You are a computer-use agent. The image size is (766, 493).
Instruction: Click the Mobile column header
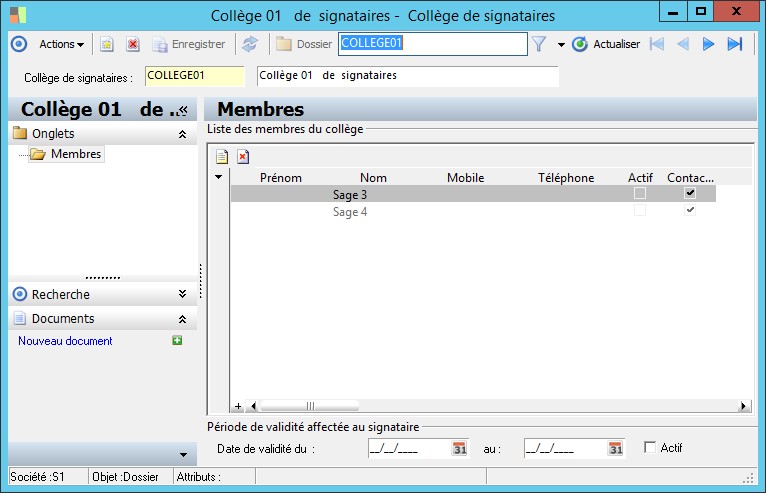466,178
